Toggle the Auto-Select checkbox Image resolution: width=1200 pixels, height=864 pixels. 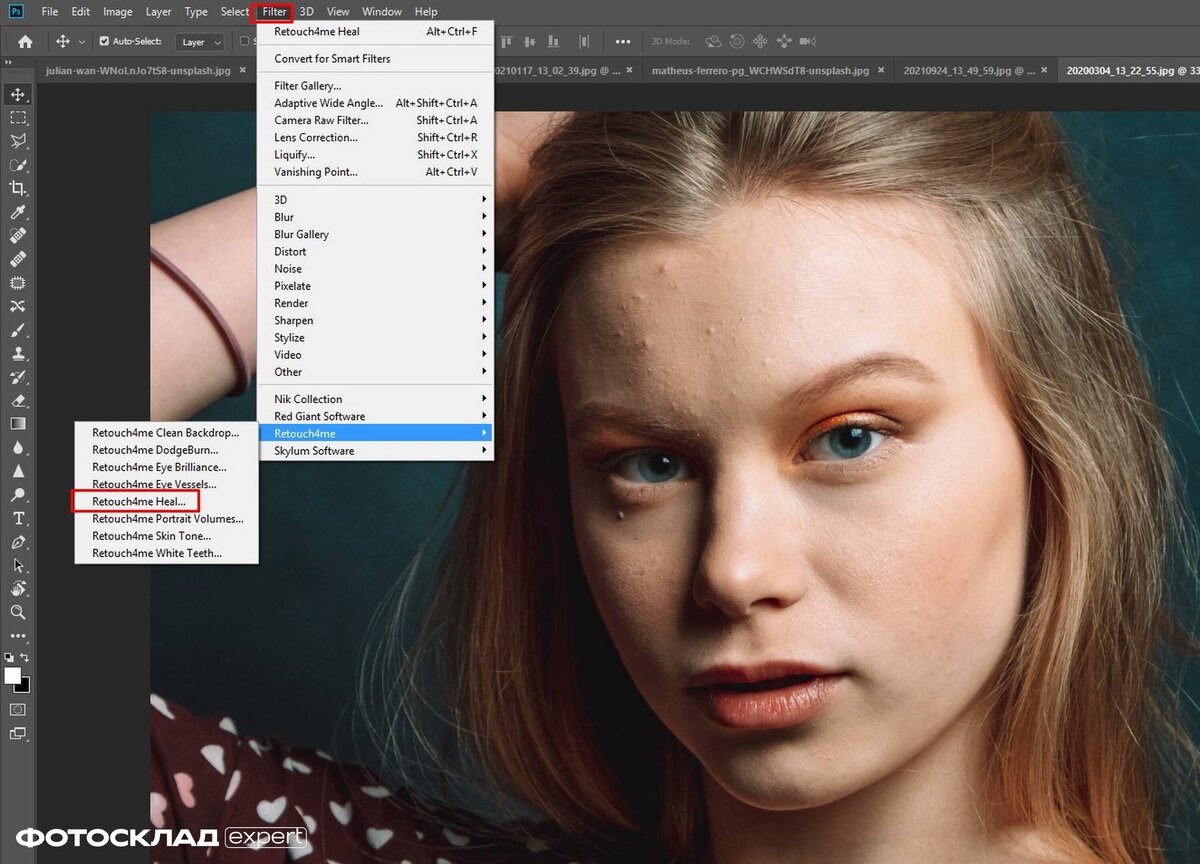pyautogui.click(x=104, y=41)
